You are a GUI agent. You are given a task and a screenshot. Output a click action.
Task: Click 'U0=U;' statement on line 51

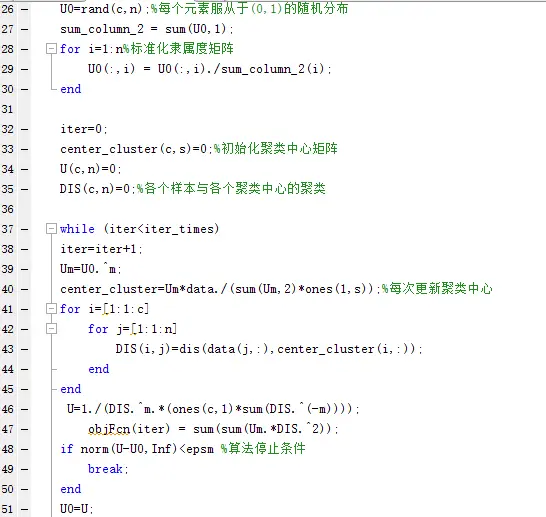(77, 509)
